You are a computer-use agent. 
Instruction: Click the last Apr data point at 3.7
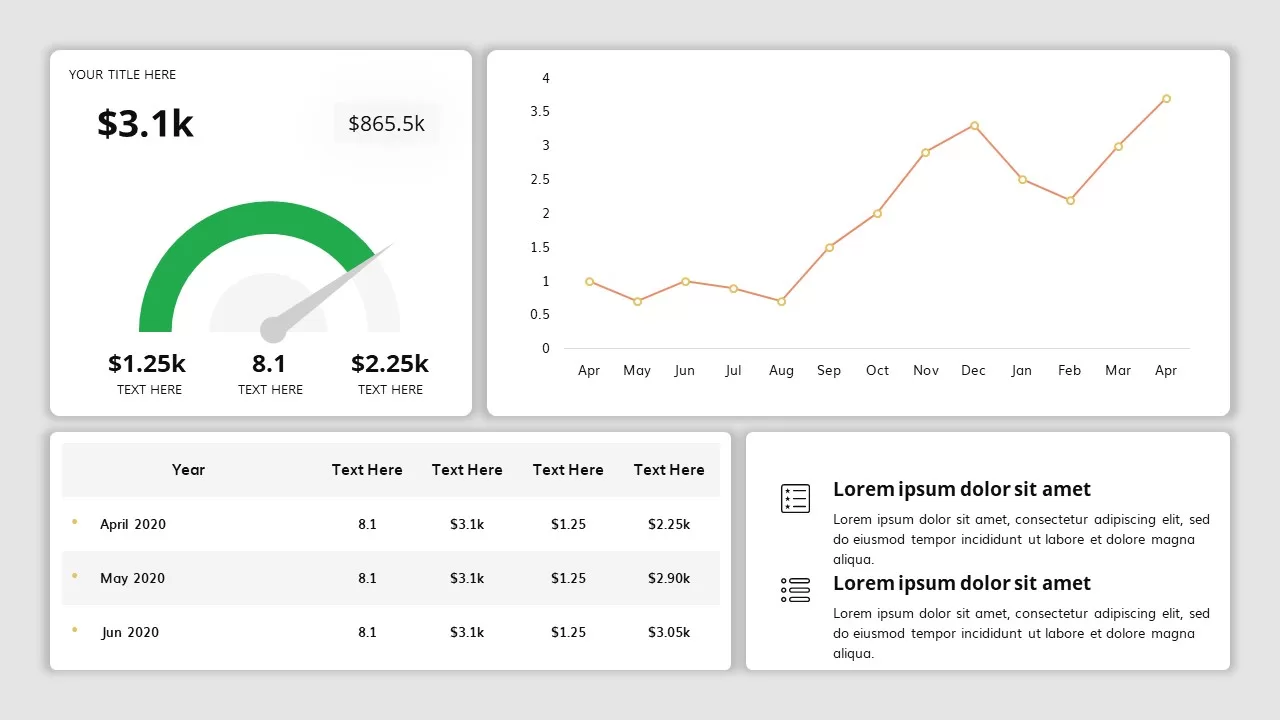[x=1166, y=99]
